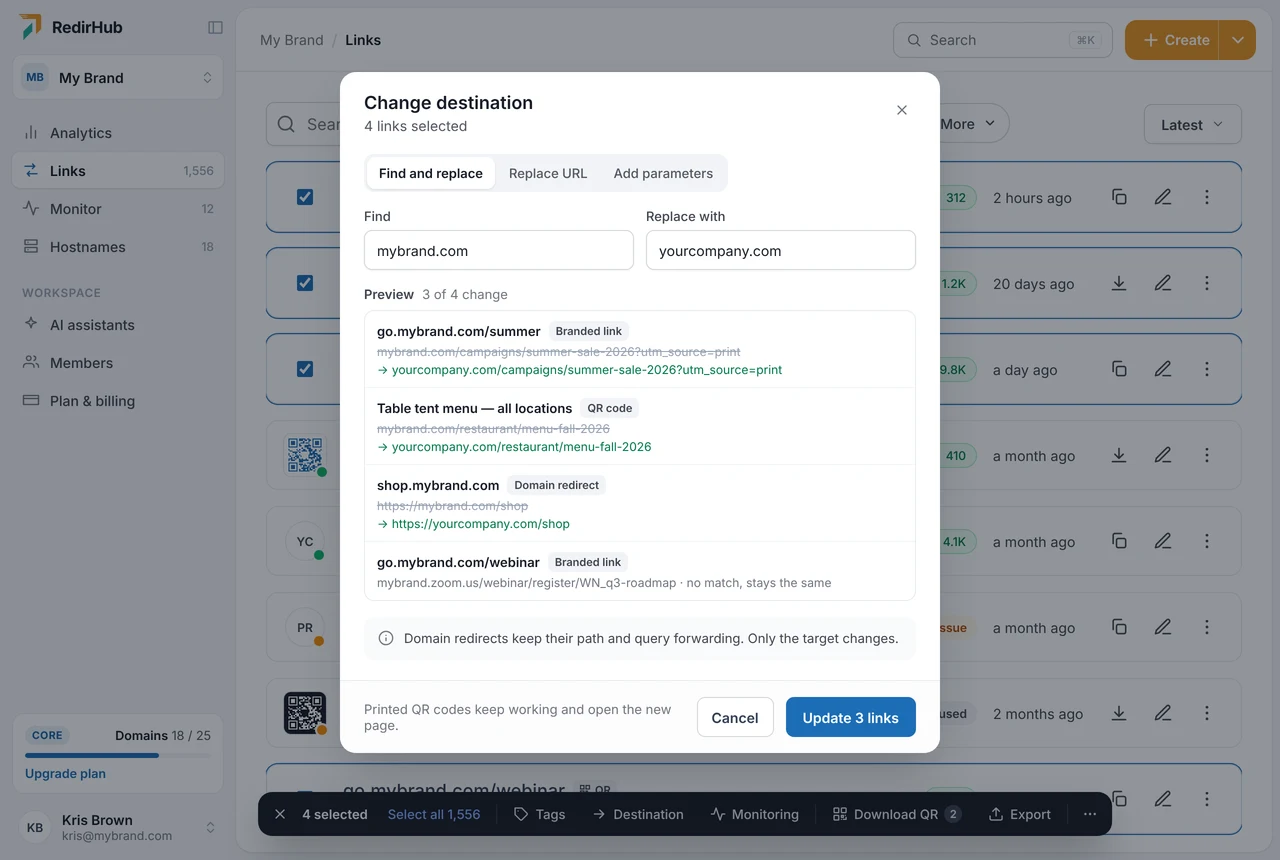Open Hostnames in the sidebar
The image size is (1280, 860).
click(x=118, y=247)
